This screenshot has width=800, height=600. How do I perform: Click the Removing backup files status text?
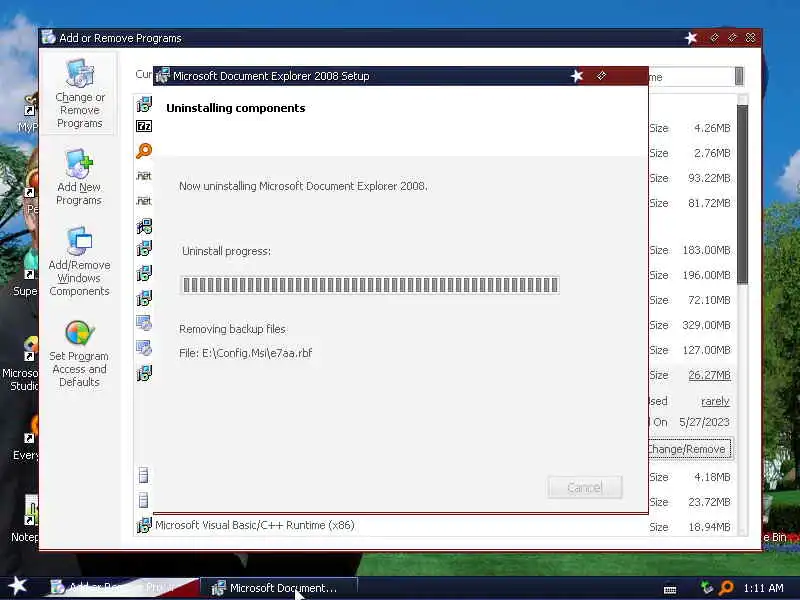(x=232, y=329)
